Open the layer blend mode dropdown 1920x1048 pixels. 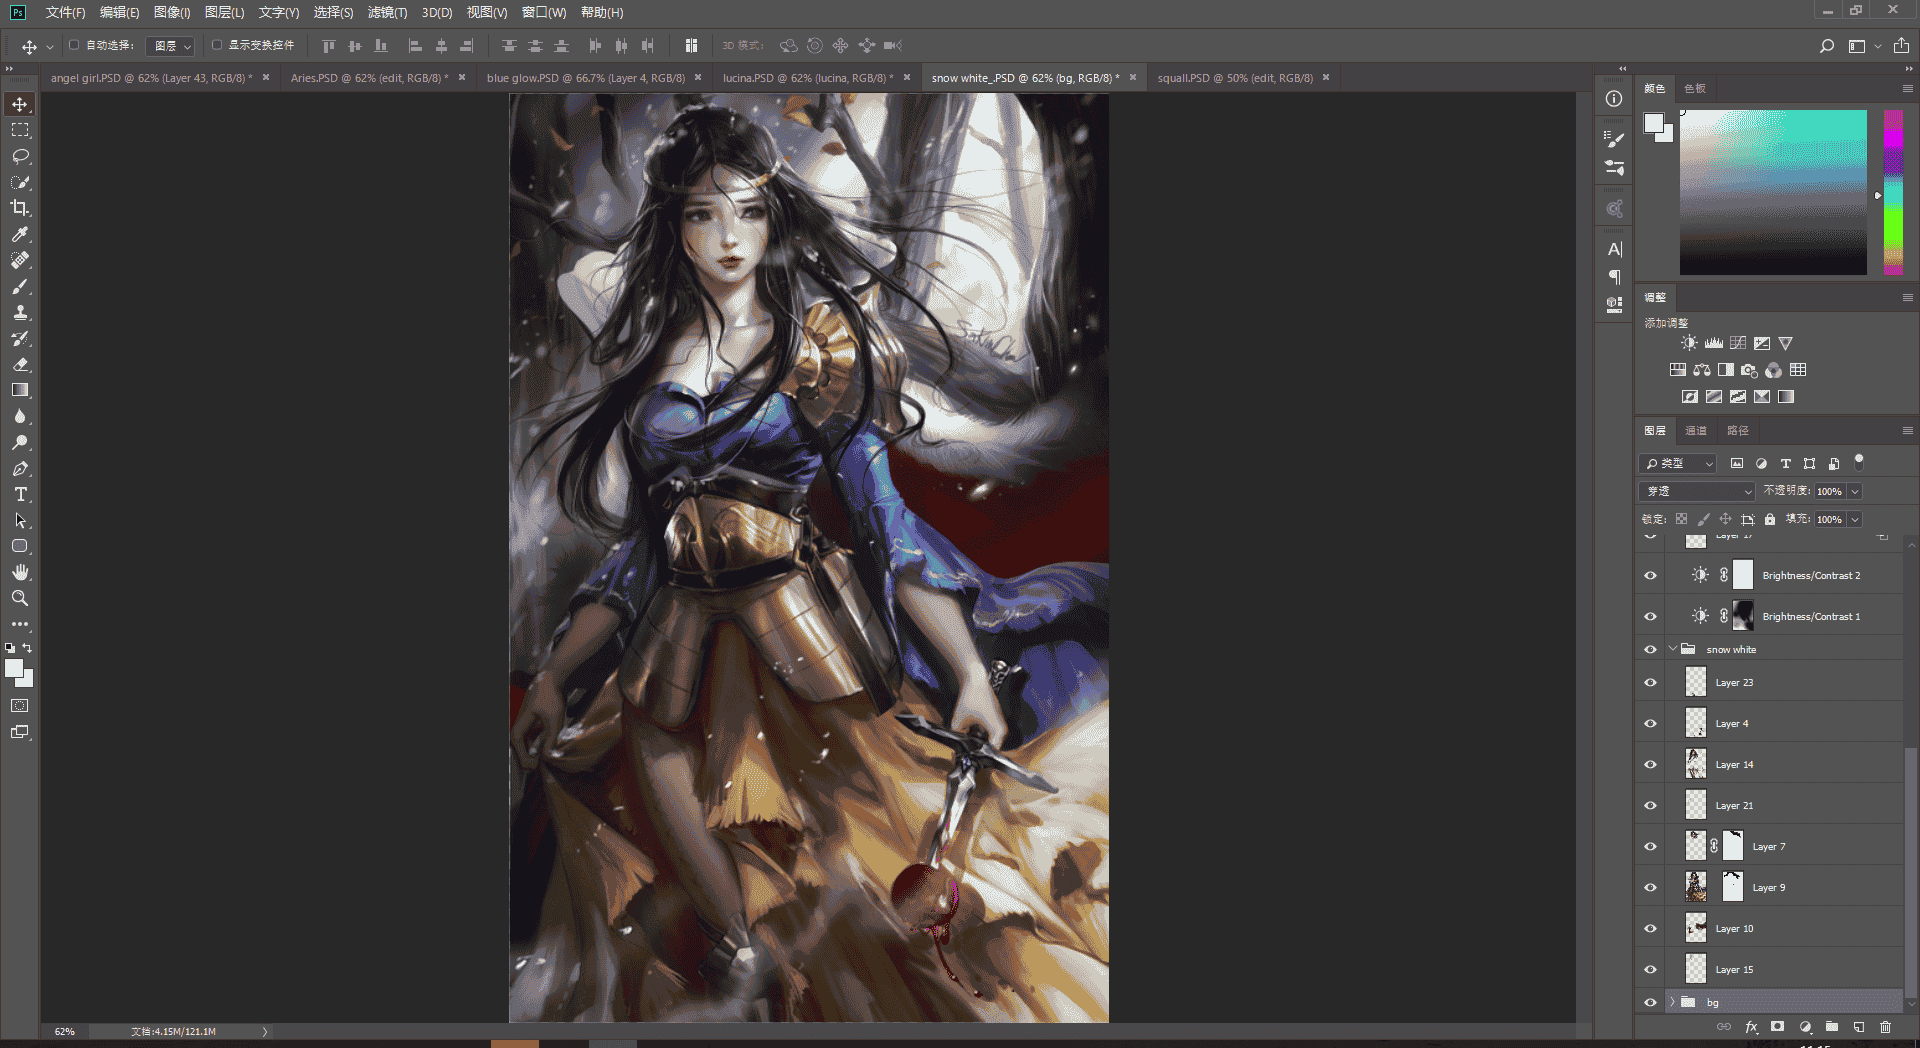tap(1698, 491)
